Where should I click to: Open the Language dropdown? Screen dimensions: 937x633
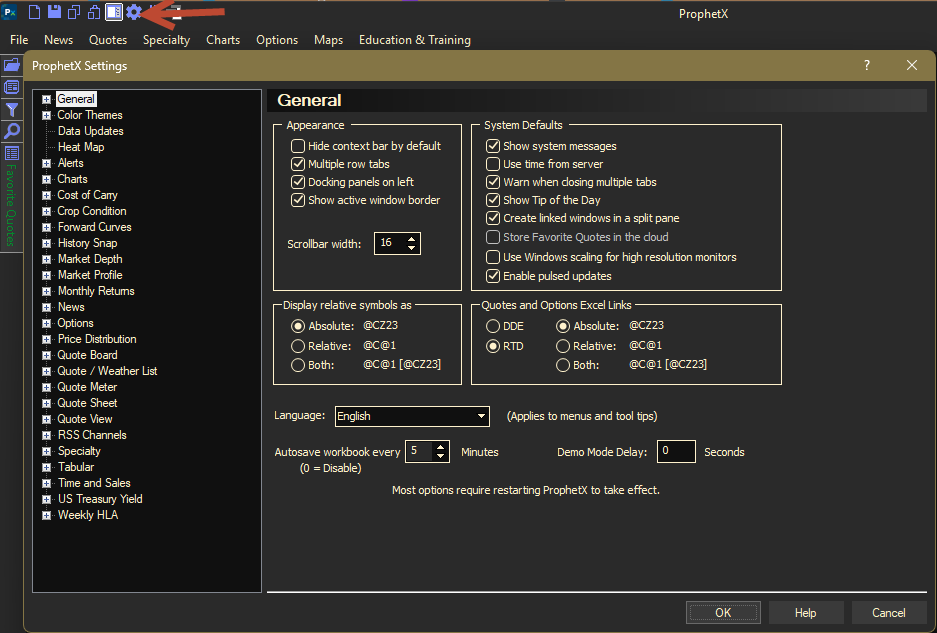412,416
